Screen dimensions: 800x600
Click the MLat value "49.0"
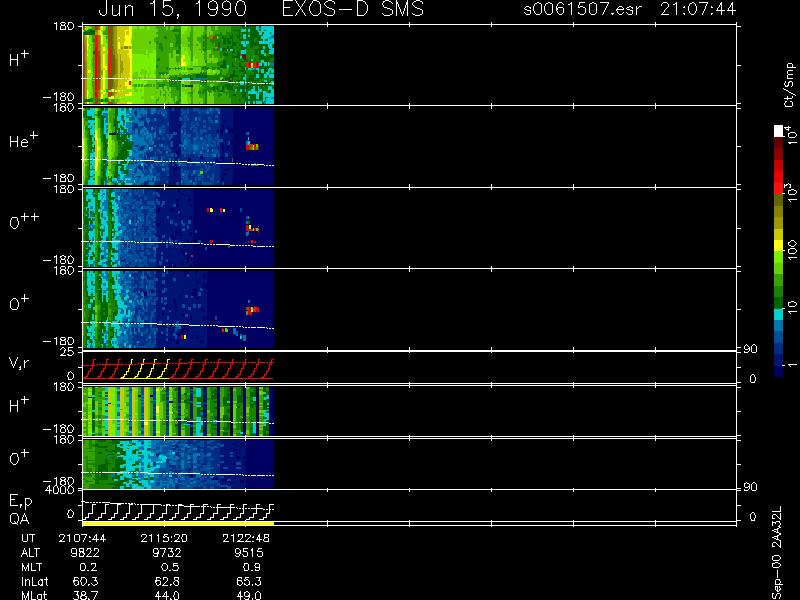tap(248, 595)
